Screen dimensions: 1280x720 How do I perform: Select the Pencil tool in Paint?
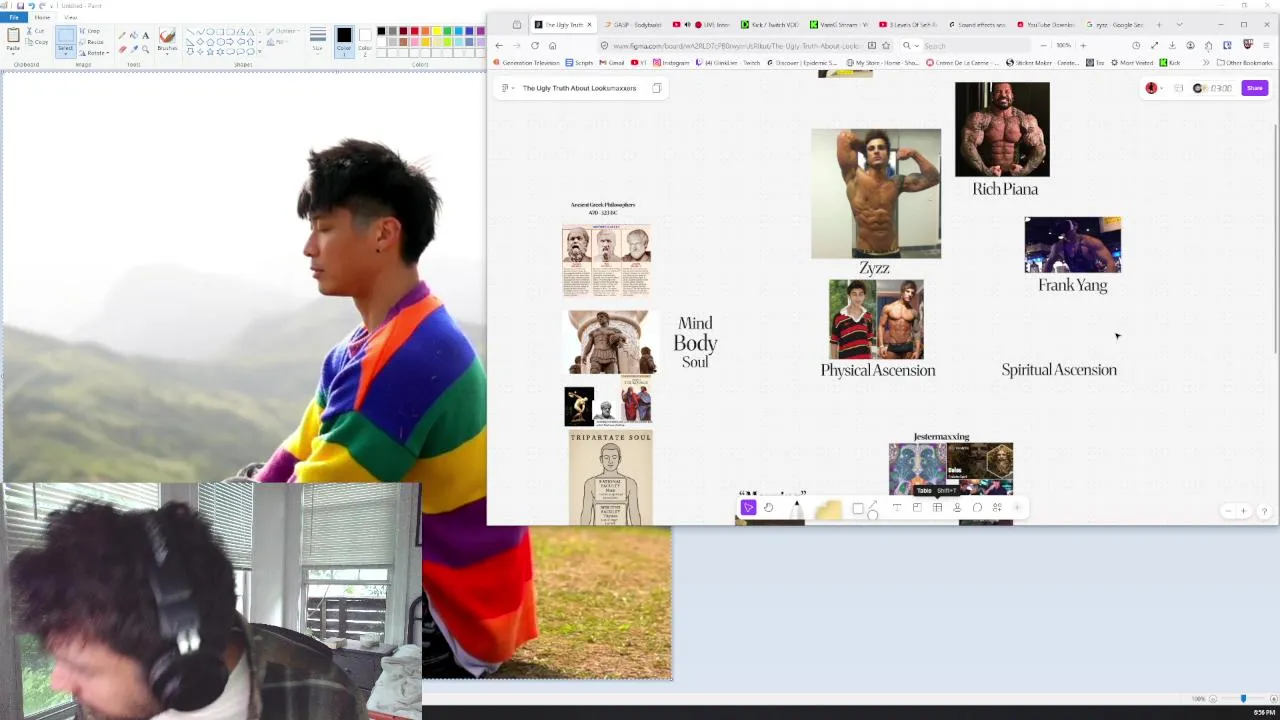122,35
